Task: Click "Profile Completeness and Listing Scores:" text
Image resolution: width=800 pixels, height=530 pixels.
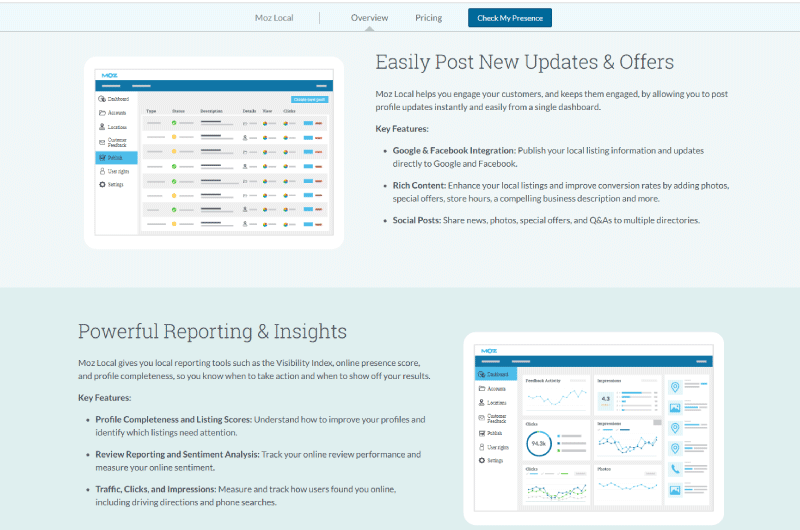Action: click(173, 419)
